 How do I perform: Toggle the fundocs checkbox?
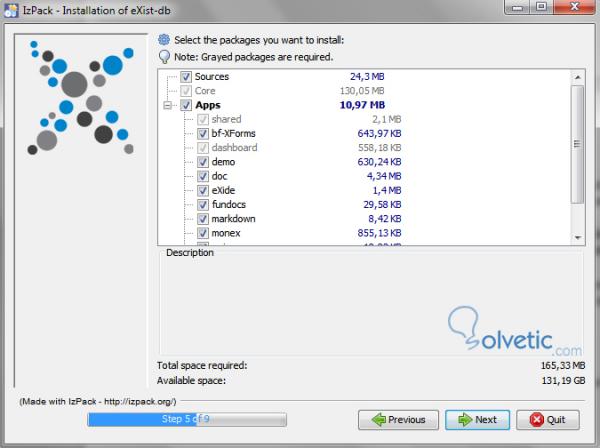[x=203, y=205]
